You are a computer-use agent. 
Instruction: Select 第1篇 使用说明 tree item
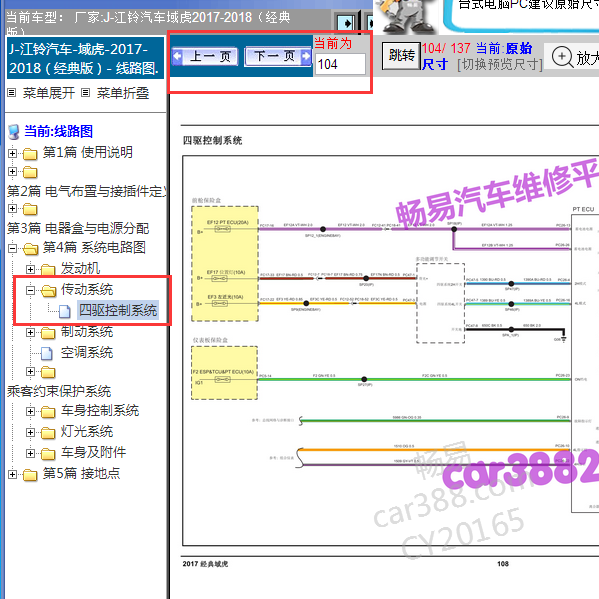pos(87,152)
